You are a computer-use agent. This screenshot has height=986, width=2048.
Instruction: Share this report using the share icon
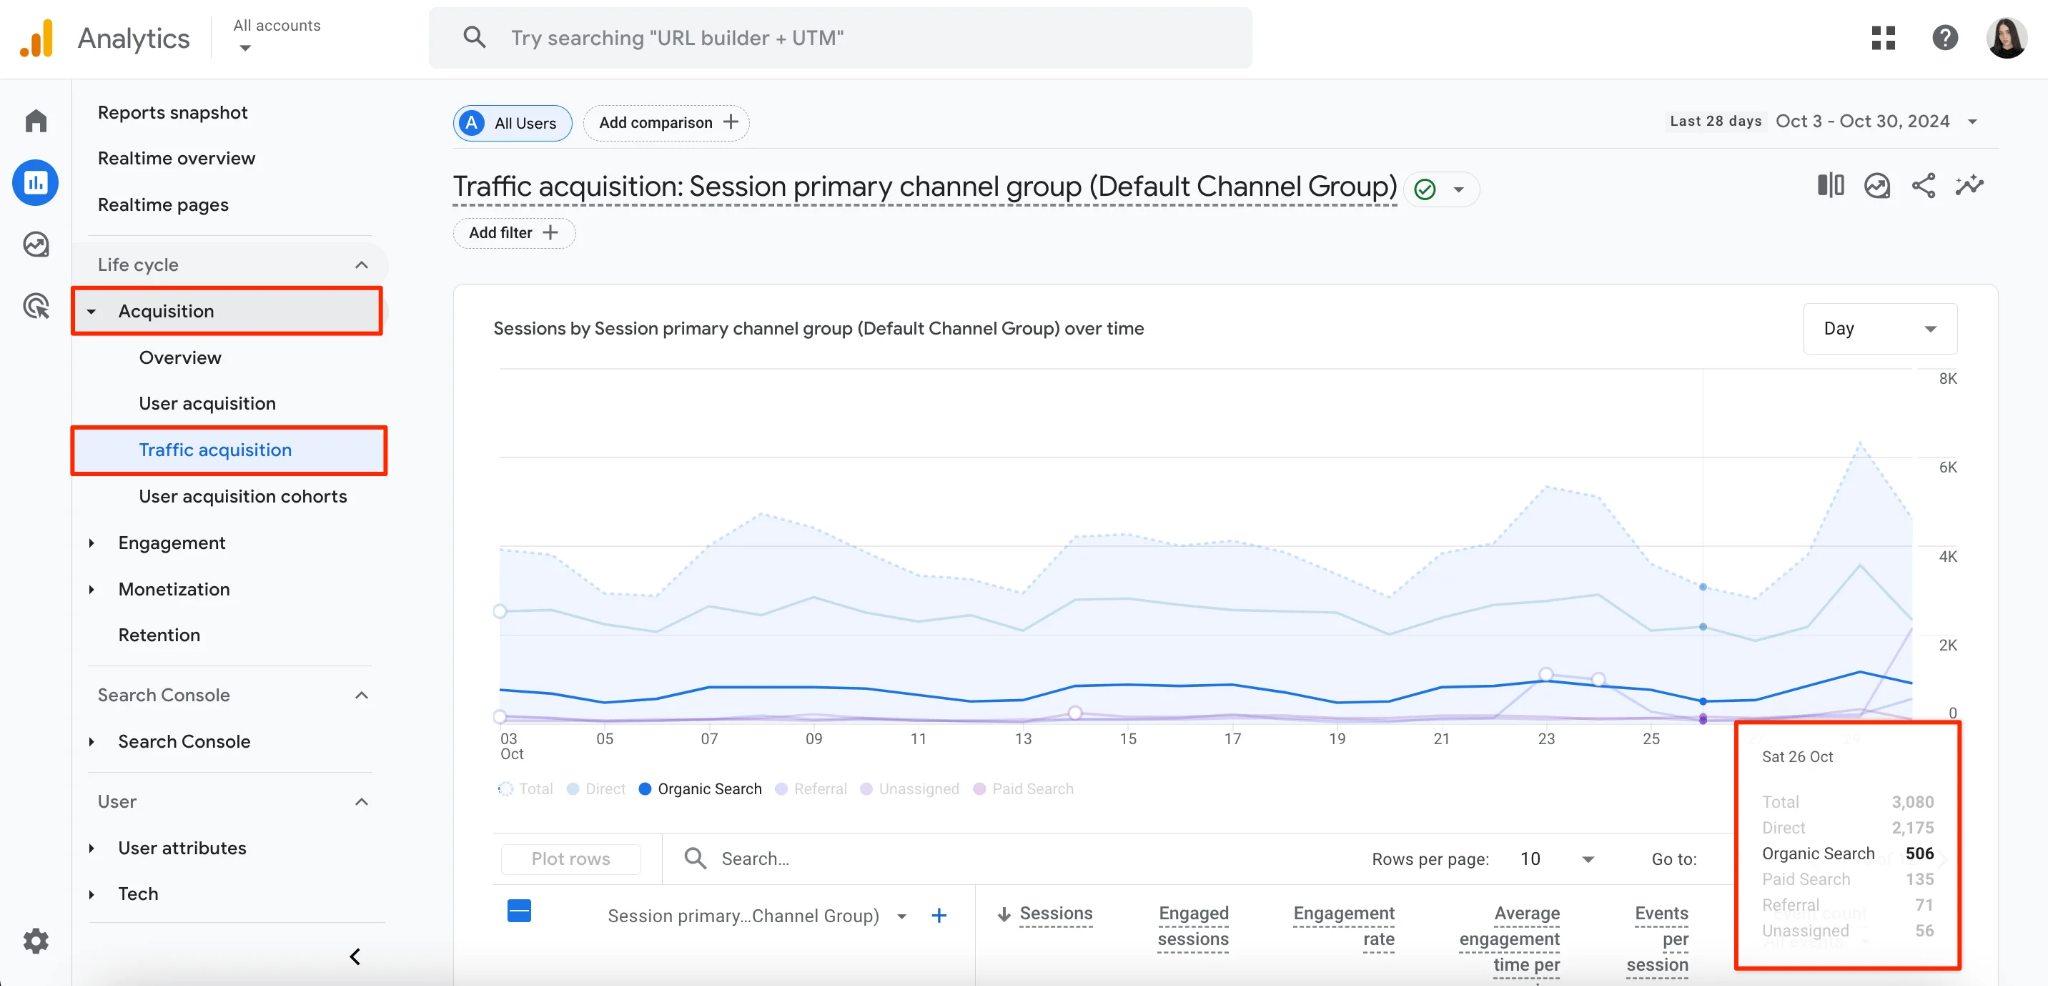1923,185
